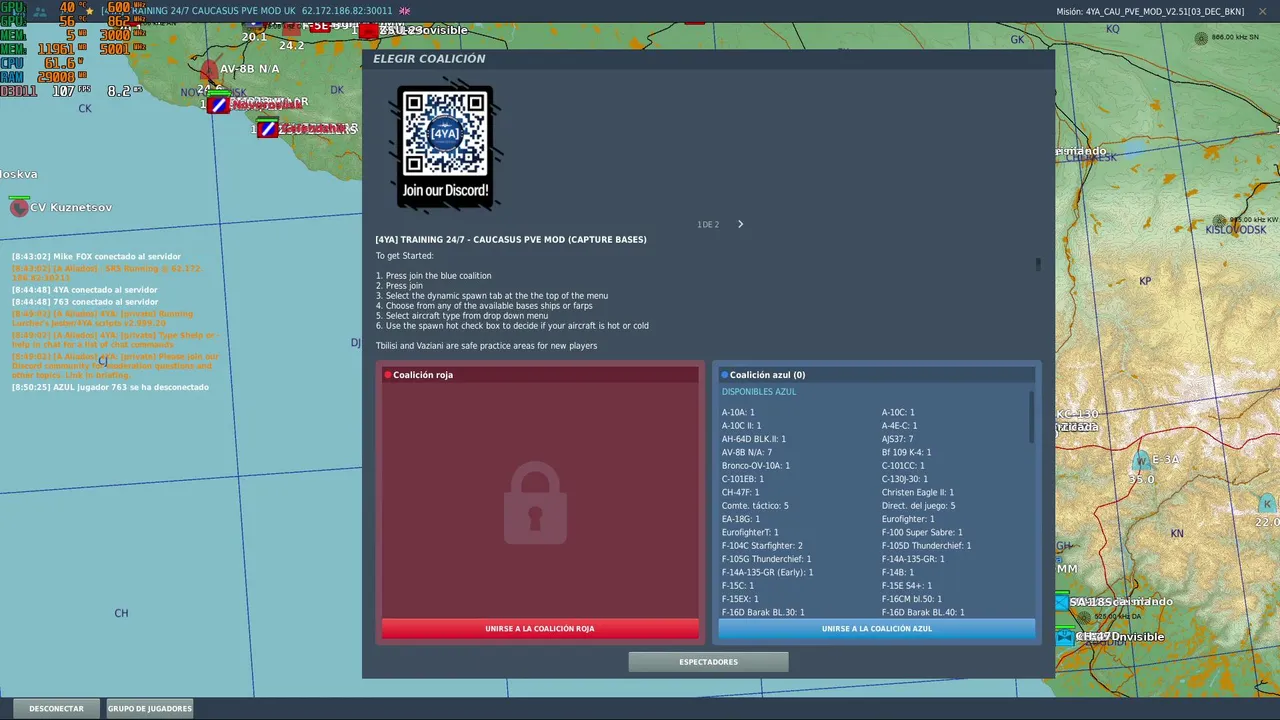Viewport: 1280px width, 720px height.
Task: Click 'A-4E-C: 1' entry
Action: (898, 426)
